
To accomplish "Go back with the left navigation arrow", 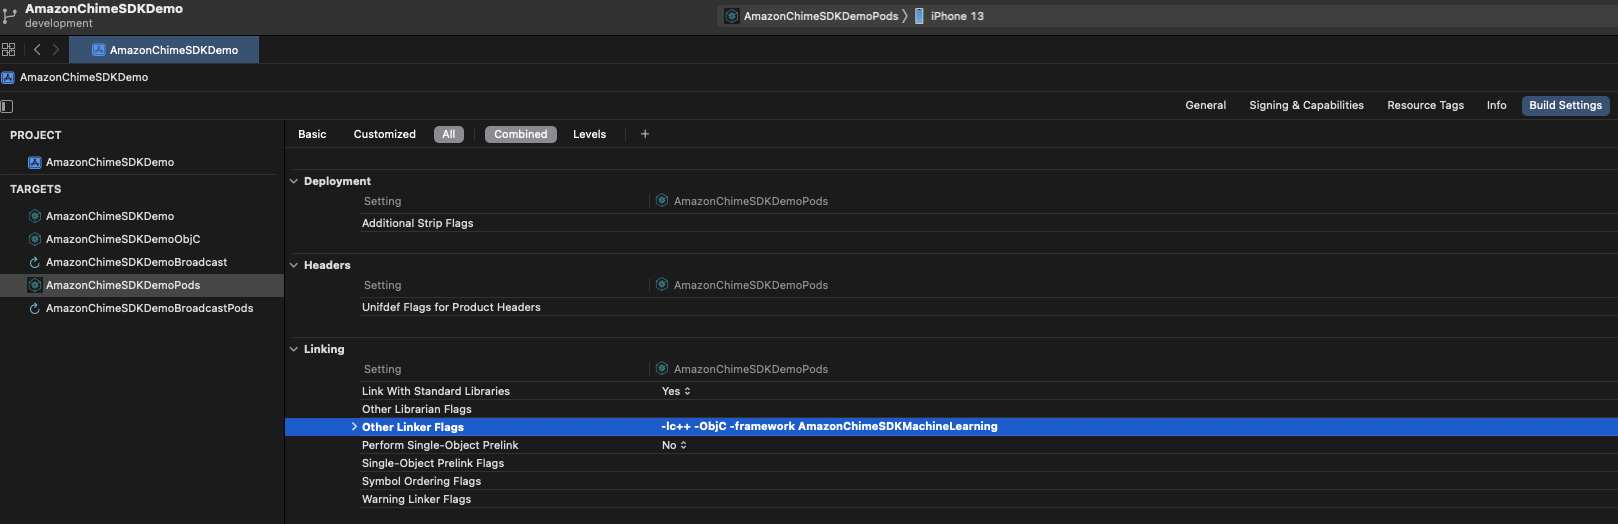I will [x=37, y=49].
